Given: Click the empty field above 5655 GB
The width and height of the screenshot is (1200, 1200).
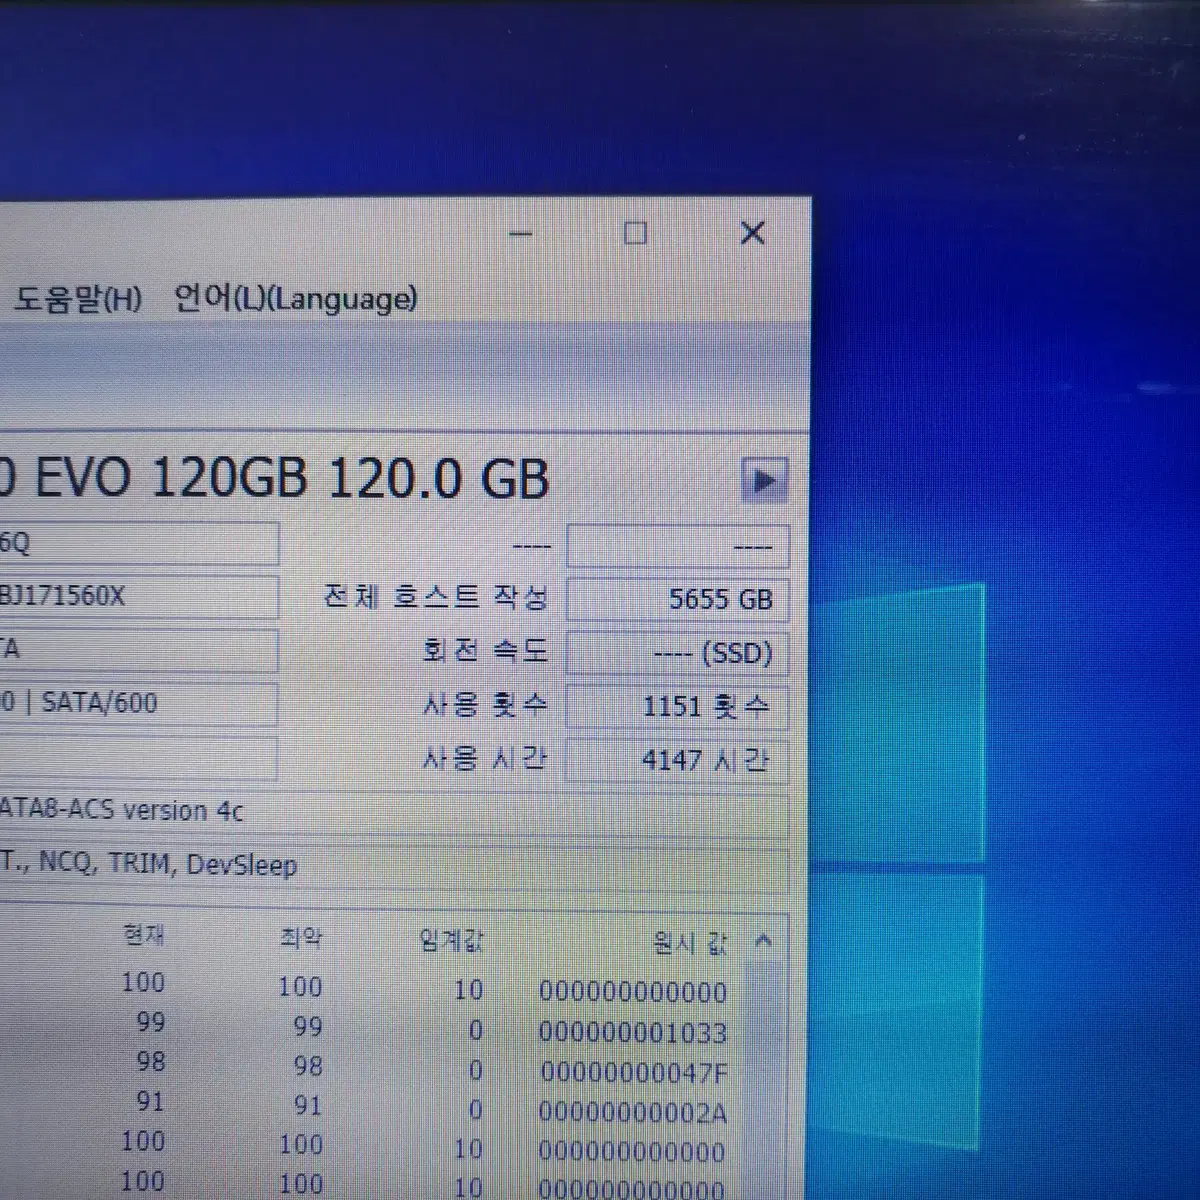Looking at the screenshot, I should click(x=678, y=547).
